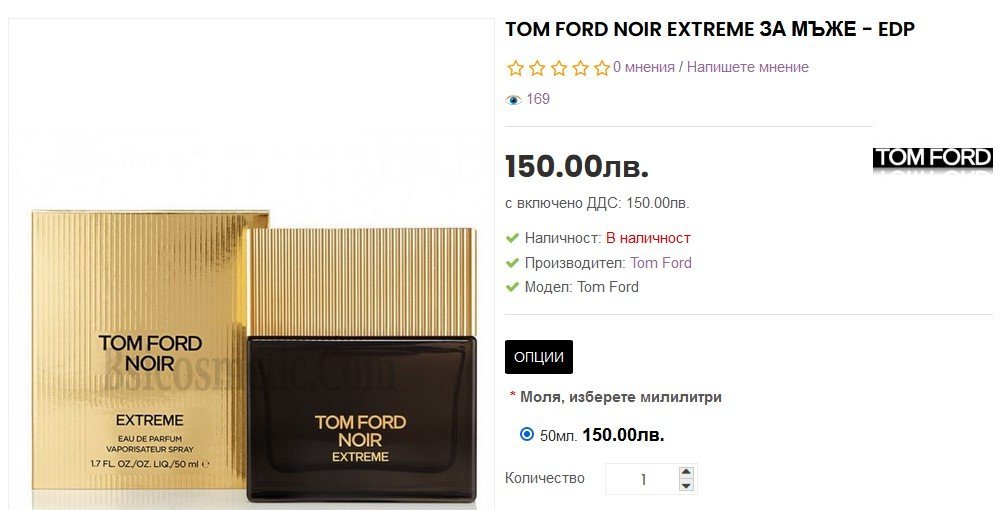Click the green checkmark beside Модел
Viewport: 1001px width, 510px height.
[x=512, y=287]
